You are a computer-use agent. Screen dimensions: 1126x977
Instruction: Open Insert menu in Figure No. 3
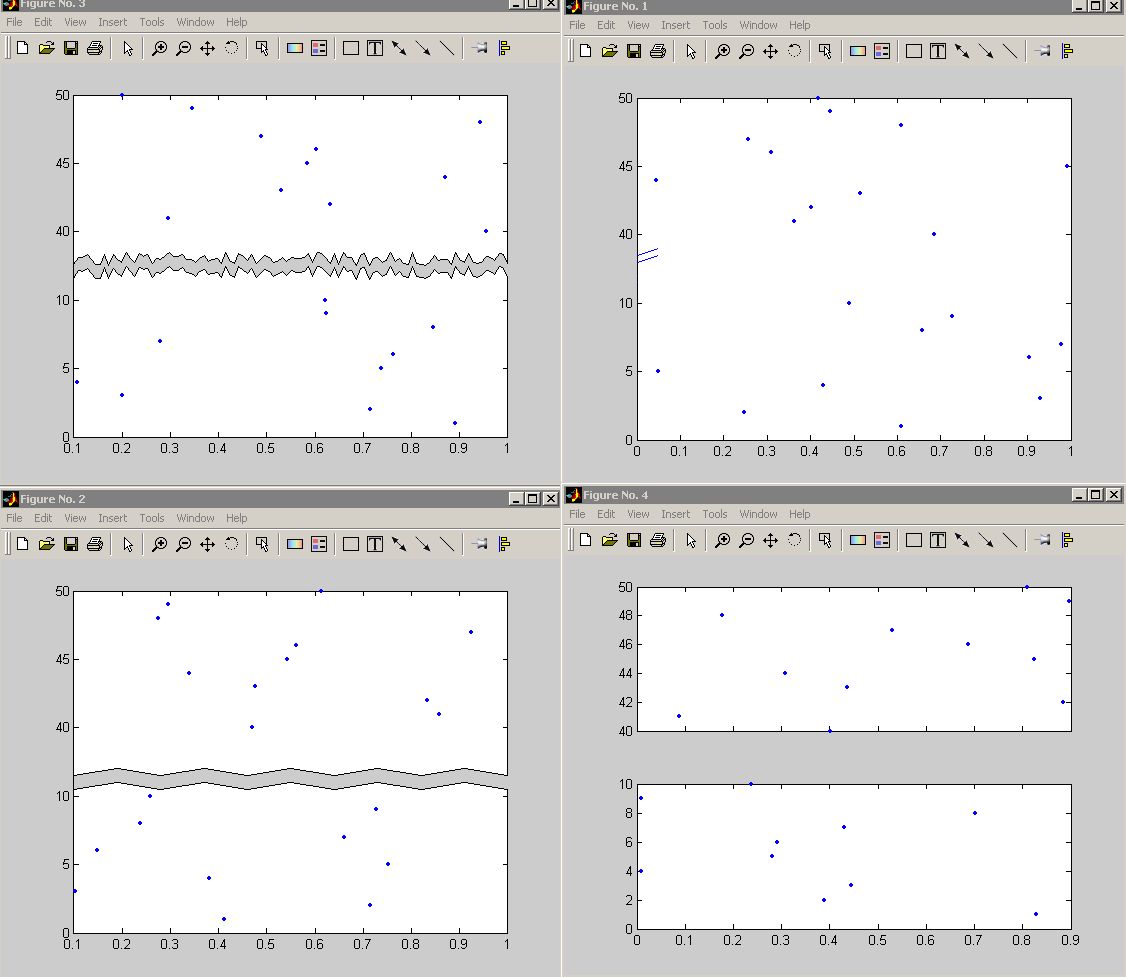[x=113, y=22]
